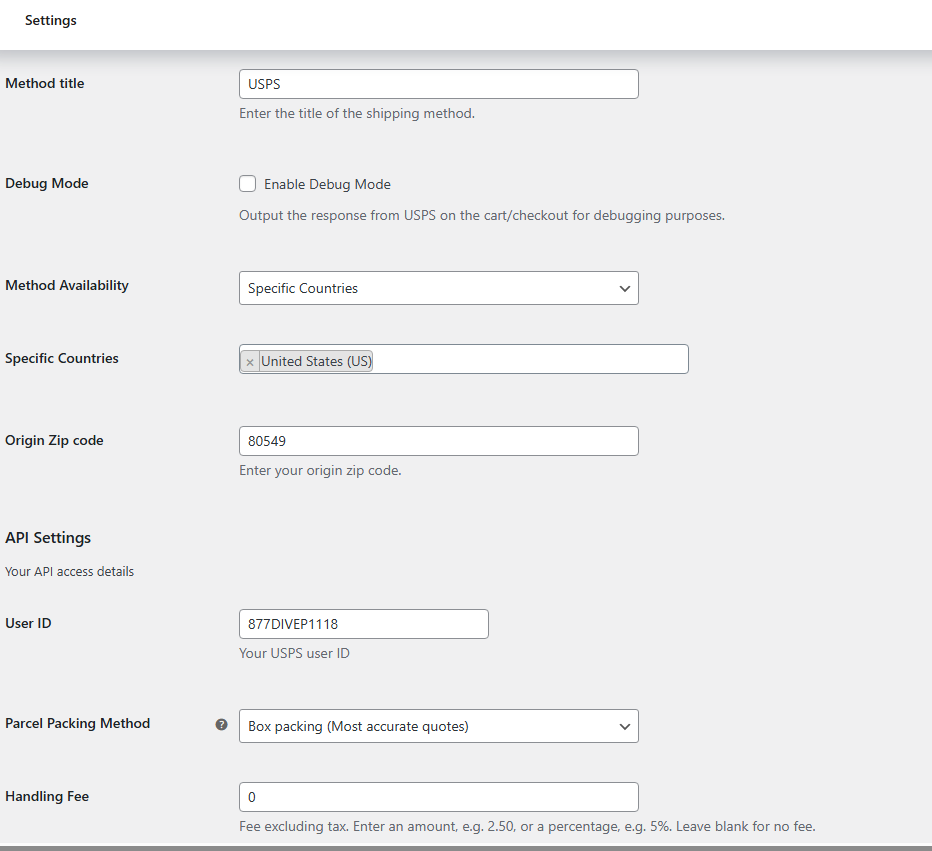Click the Enable Debug Mode label text

tap(327, 184)
